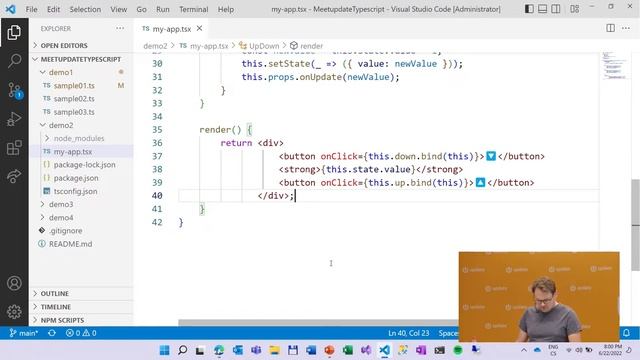This screenshot has width=640, height=360.
Task: Open the Explorer view in activity bar
Action: tap(14, 33)
